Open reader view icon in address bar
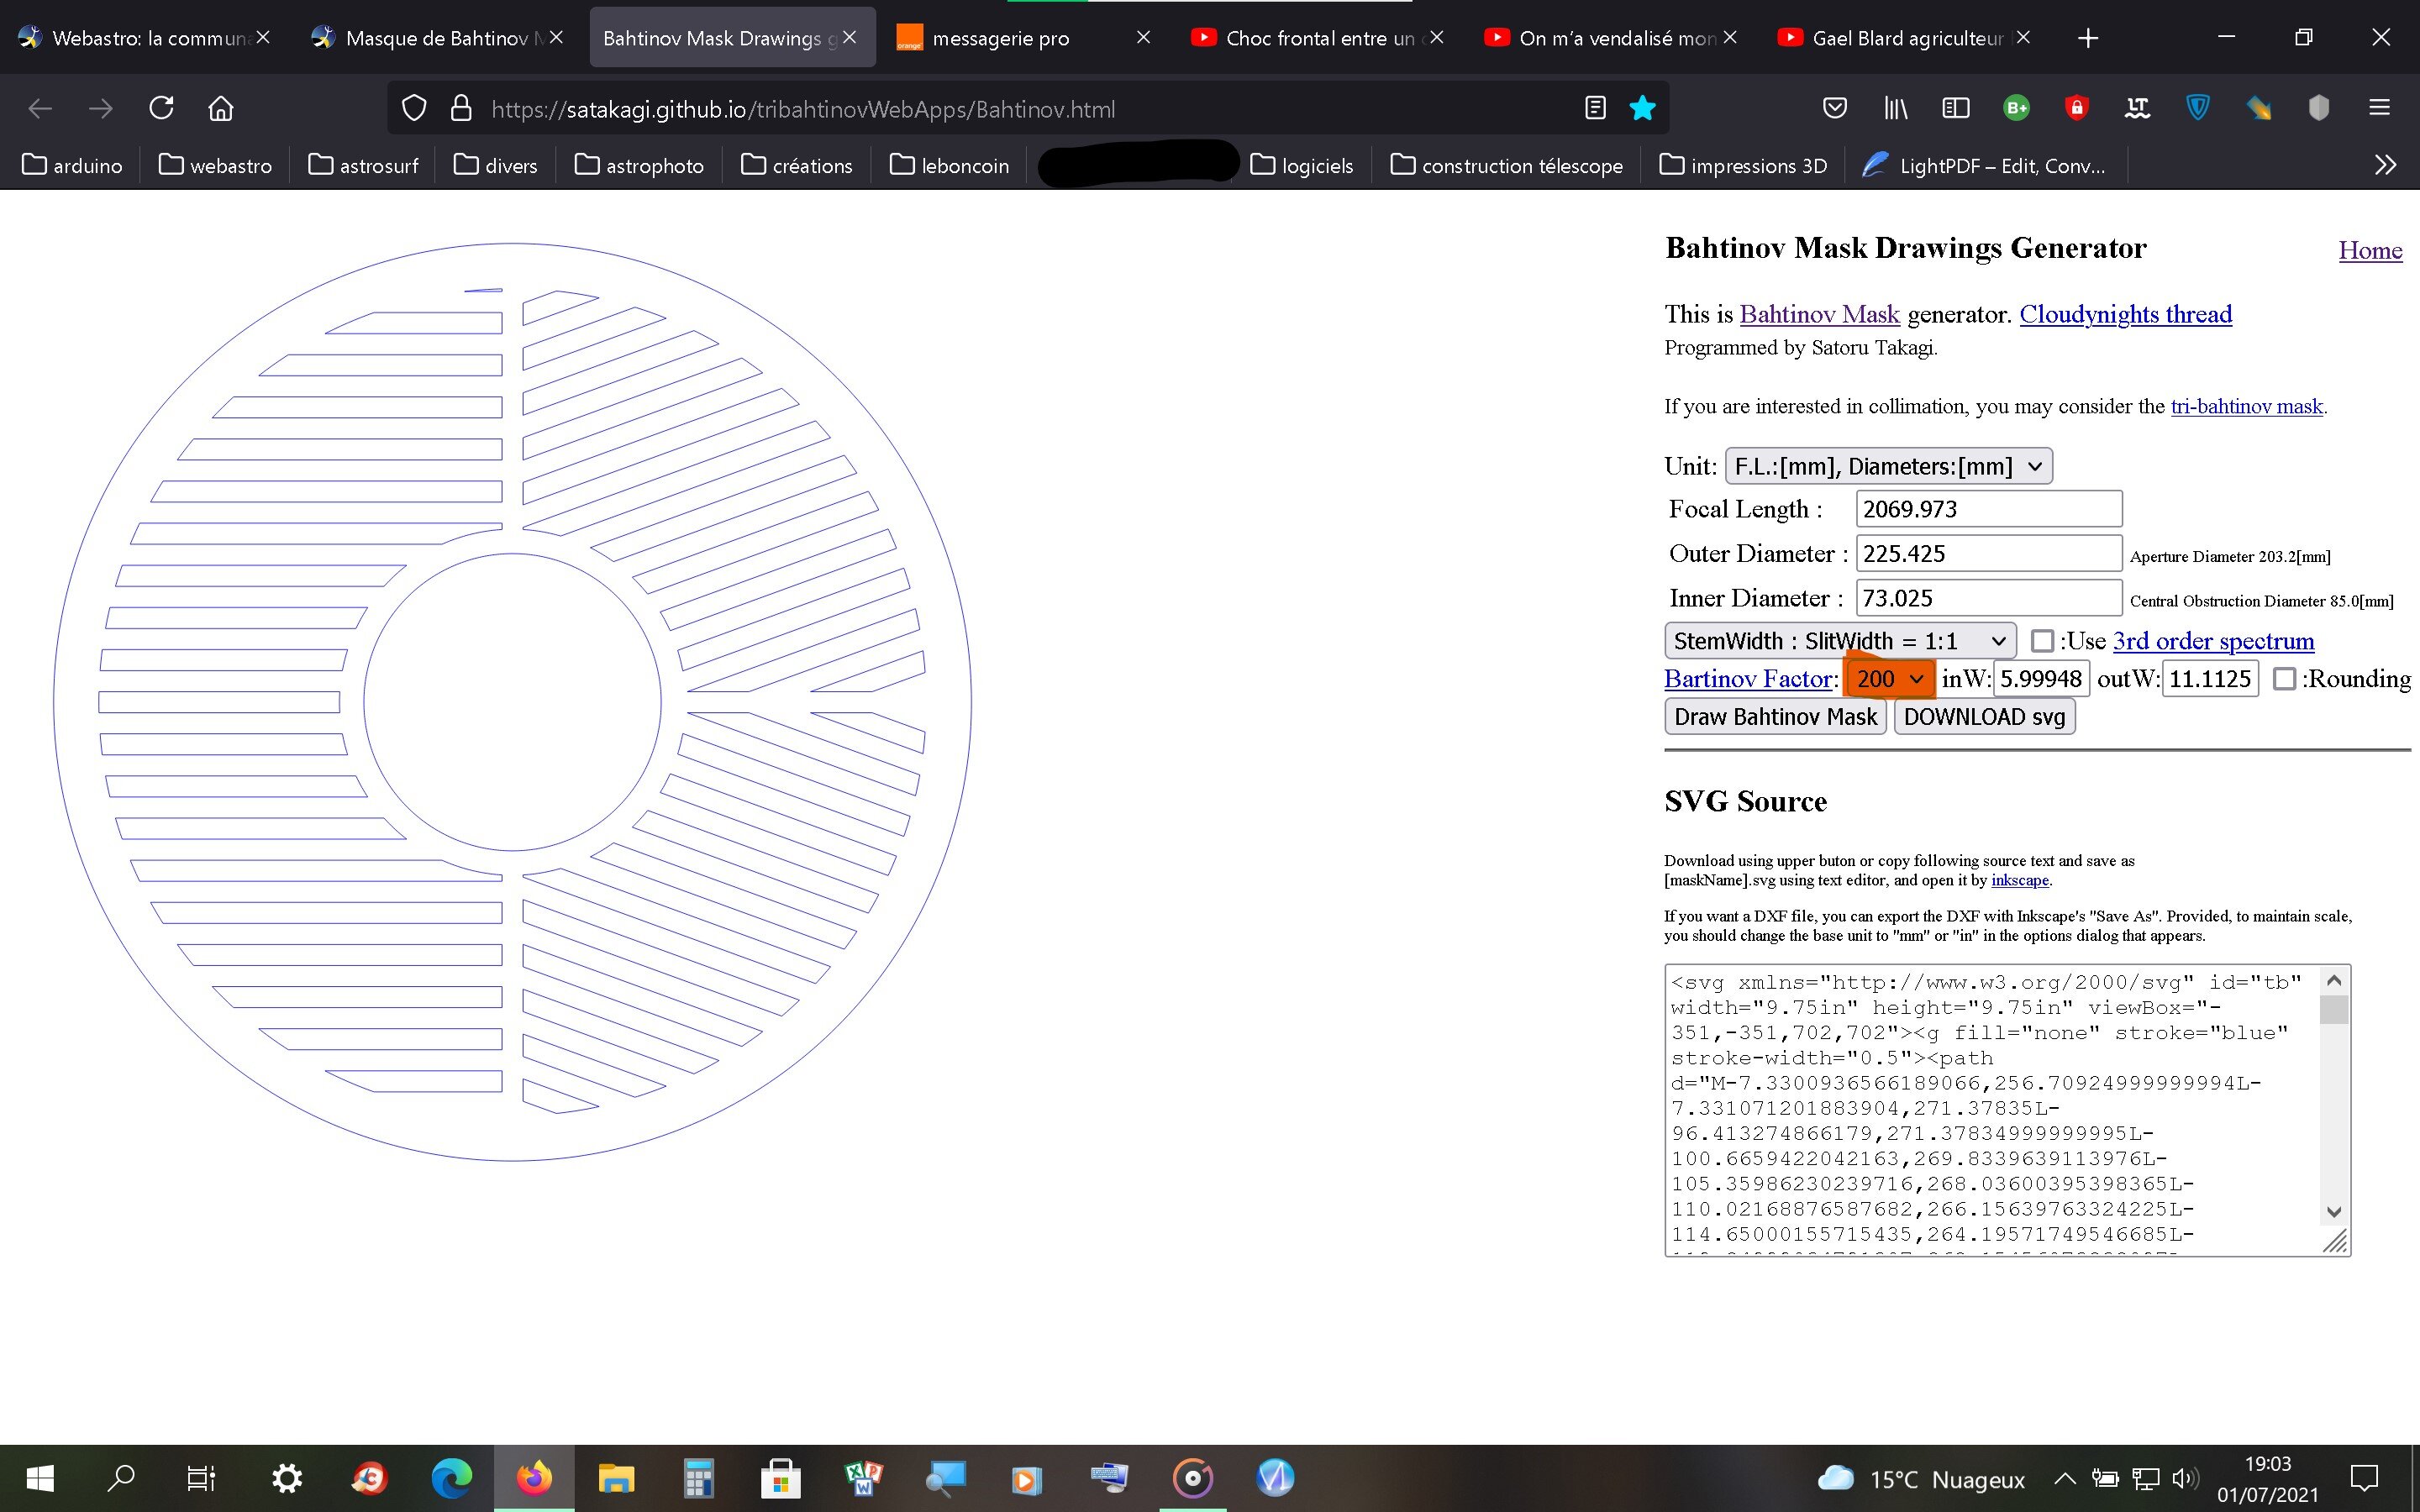 point(1595,108)
